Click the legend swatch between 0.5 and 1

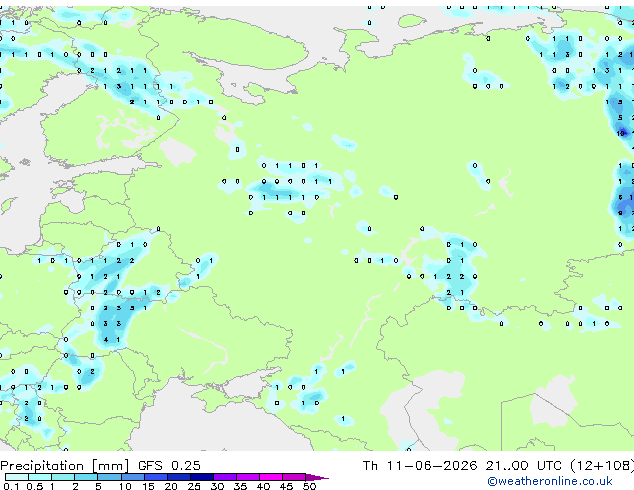tap(40, 477)
